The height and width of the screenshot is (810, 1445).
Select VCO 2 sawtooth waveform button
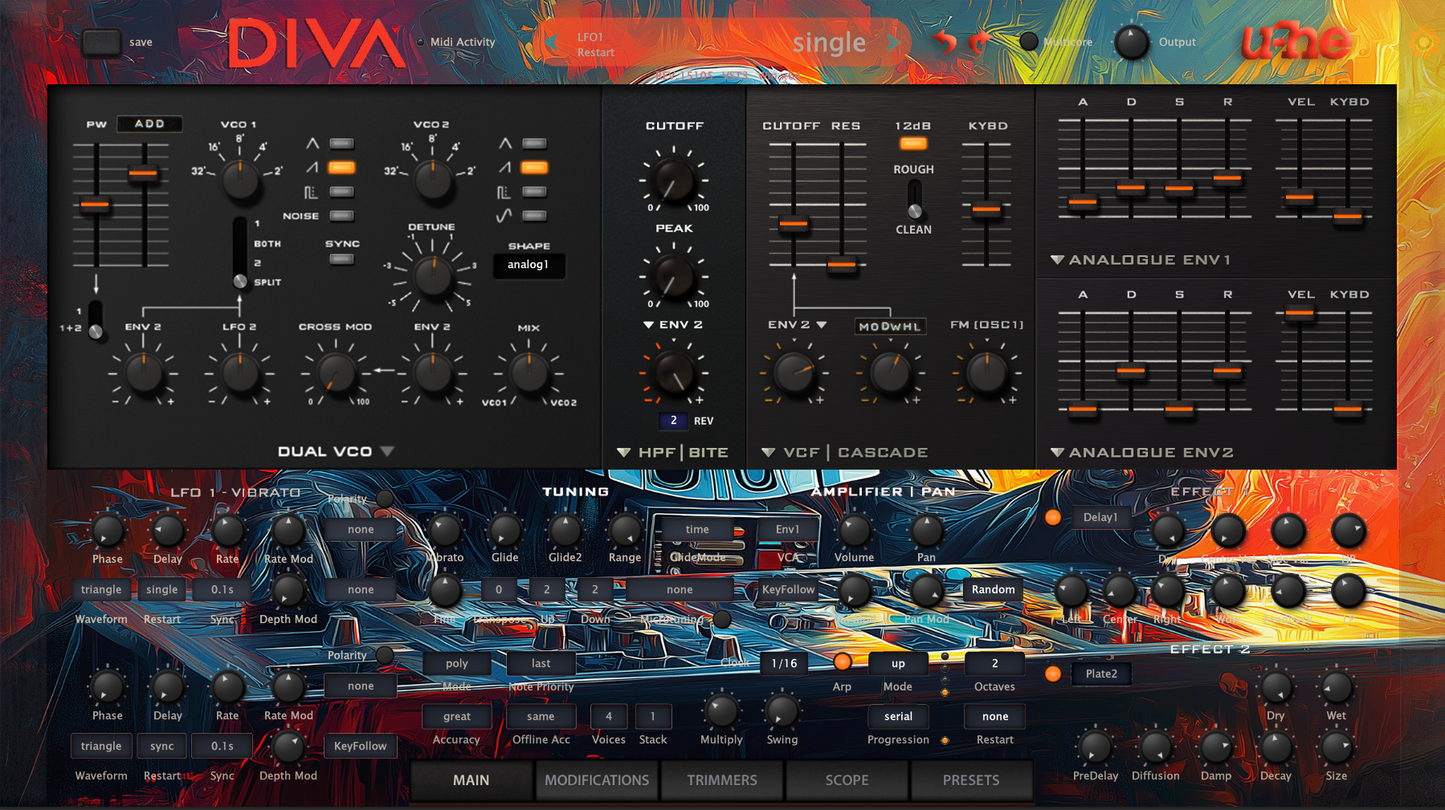[534, 167]
